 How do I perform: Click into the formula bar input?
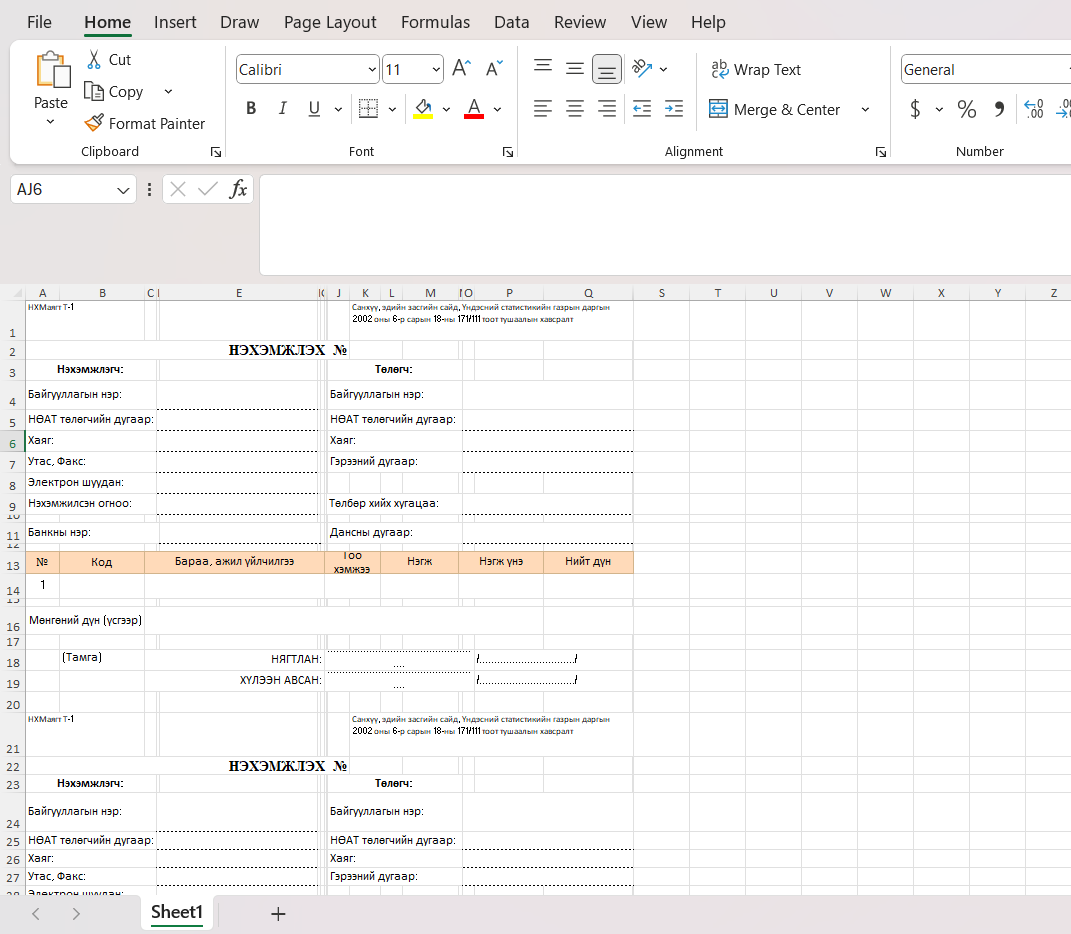point(665,225)
